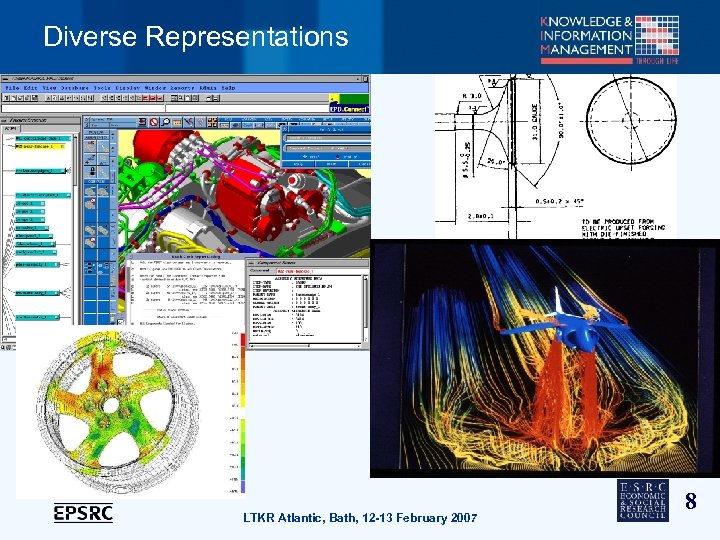Click the purple bottom segment of wheel color legend
720x540 pixels.
pyautogui.click(x=243, y=487)
